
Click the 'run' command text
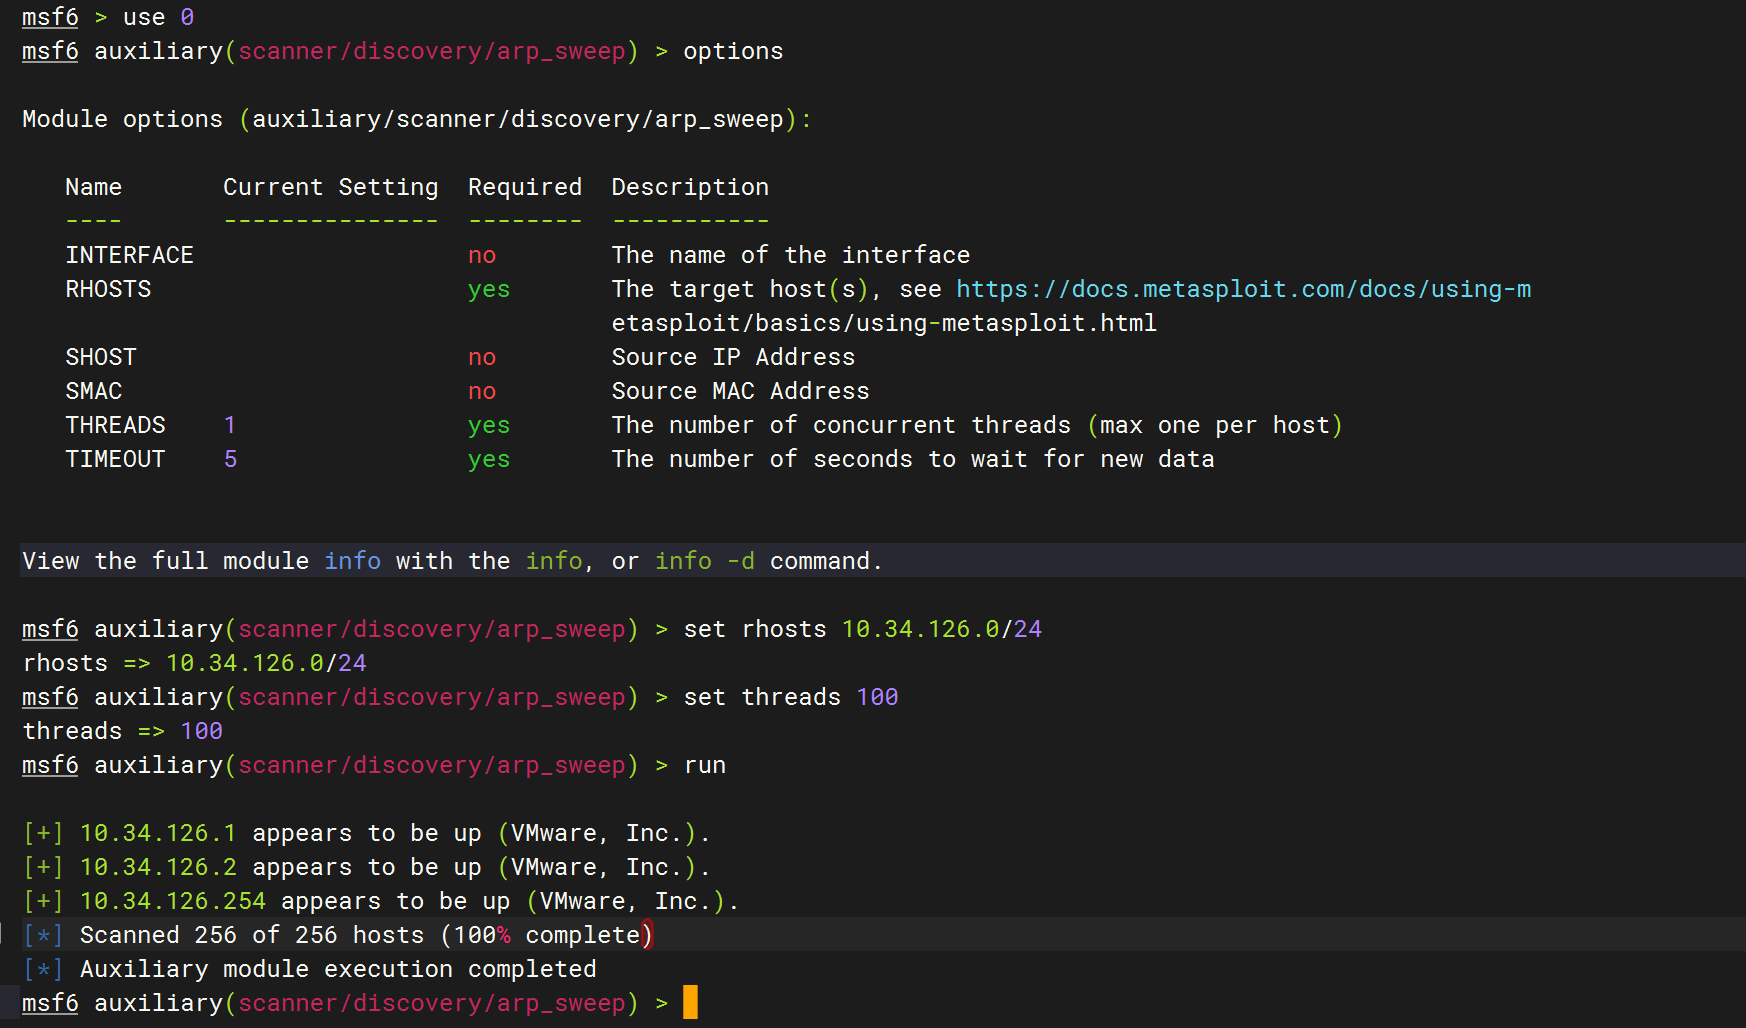pos(705,765)
